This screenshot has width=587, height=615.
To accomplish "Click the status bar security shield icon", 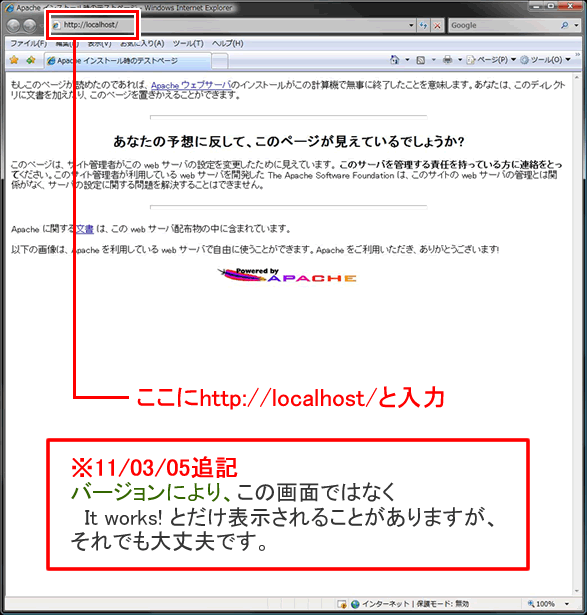I will [342, 604].
